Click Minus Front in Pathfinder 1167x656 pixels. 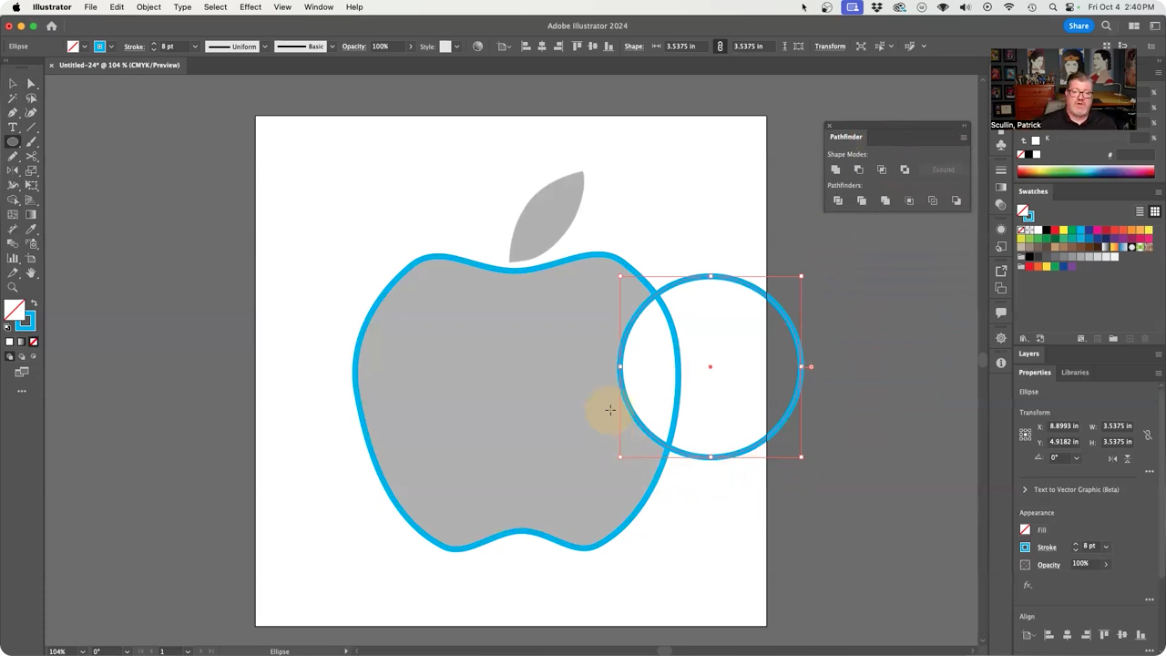(x=858, y=170)
